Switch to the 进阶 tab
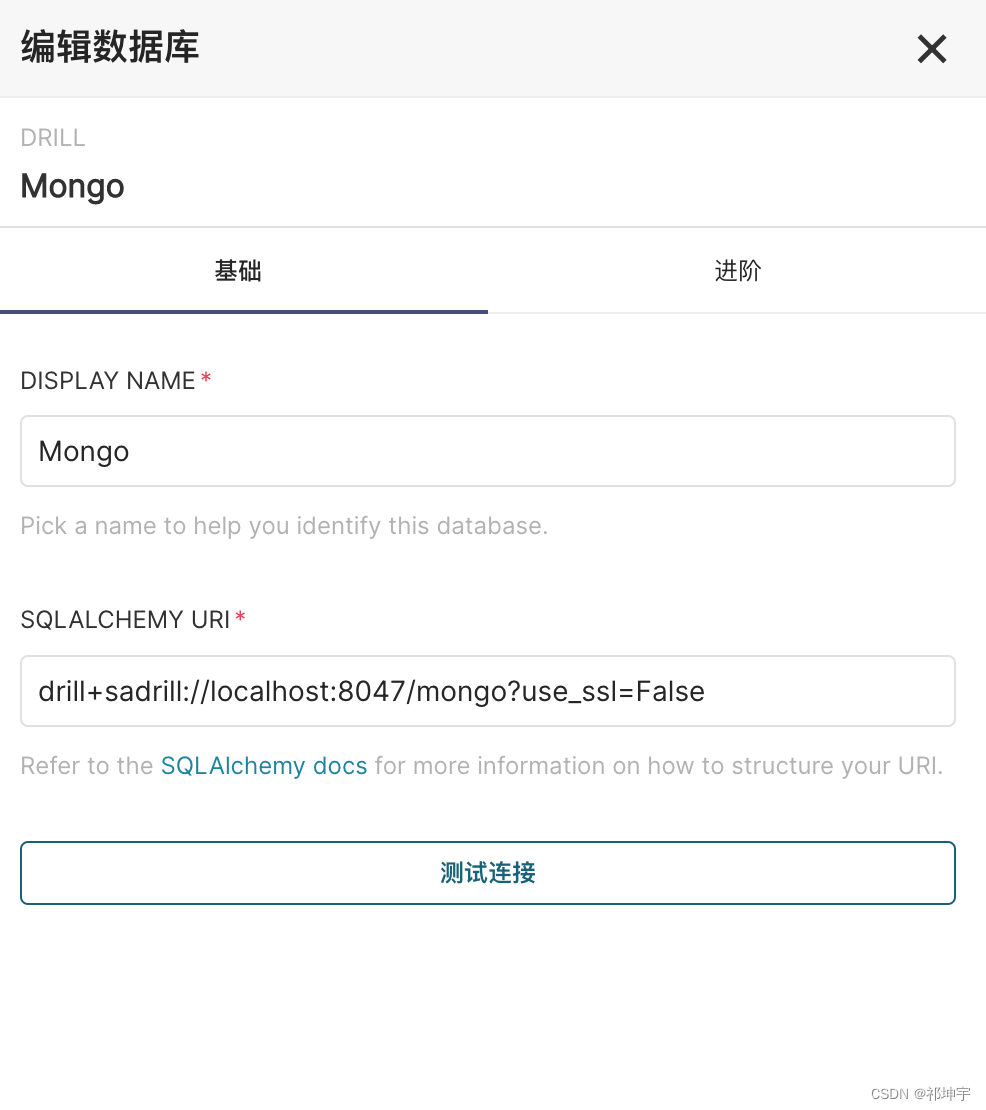 point(738,270)
